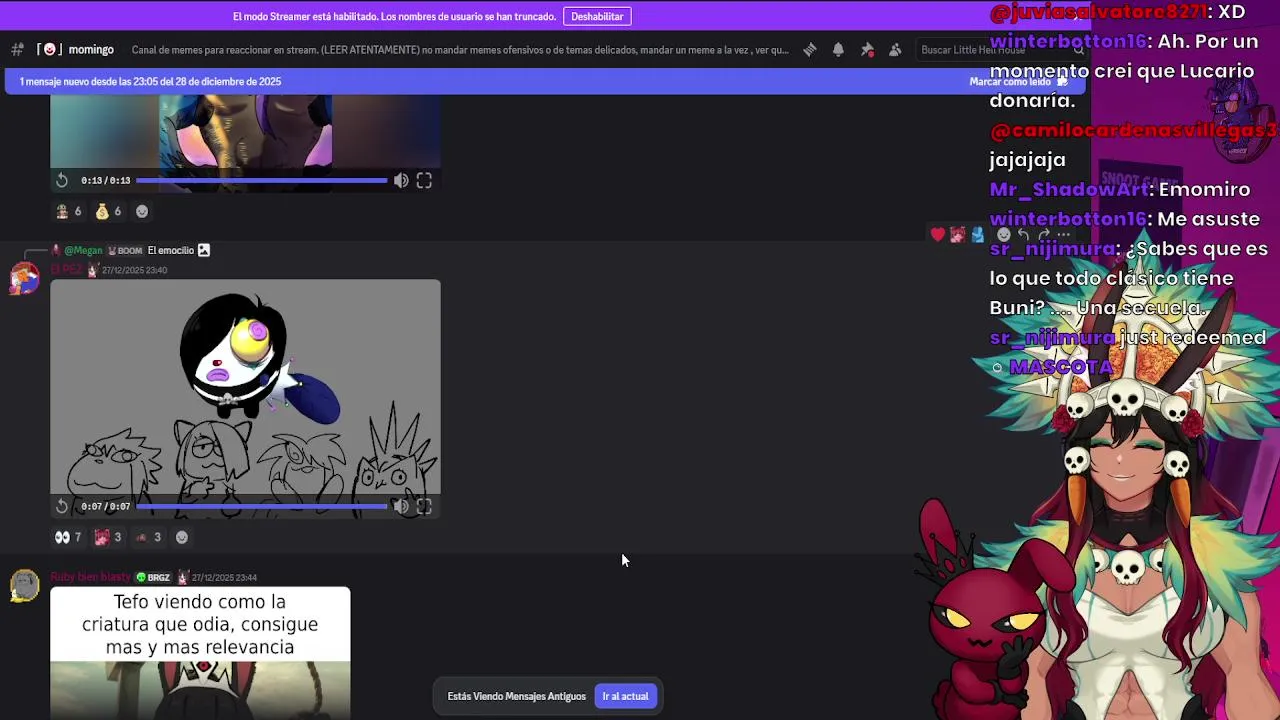Open the Tefo viendo meme image
The image size is (1280, 720).
tap(200, 653)
